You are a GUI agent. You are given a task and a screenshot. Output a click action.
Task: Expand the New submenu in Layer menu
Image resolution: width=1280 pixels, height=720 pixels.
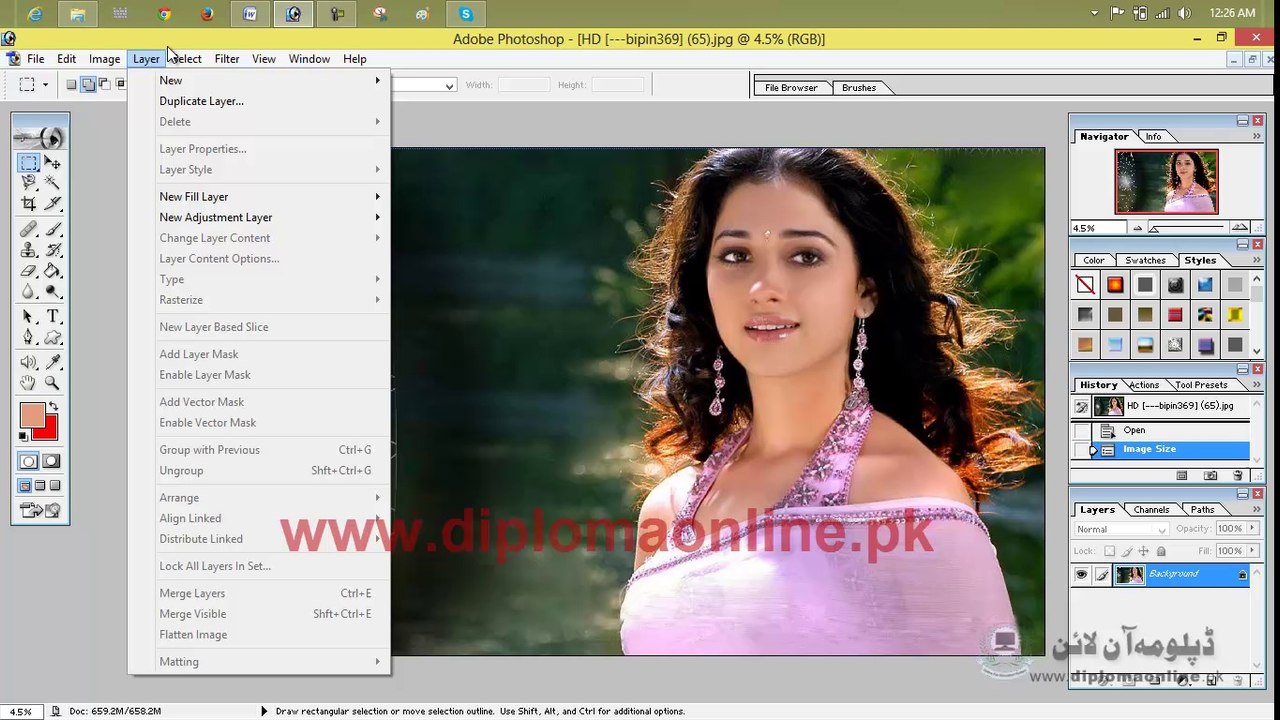click(x=270, y=80)
